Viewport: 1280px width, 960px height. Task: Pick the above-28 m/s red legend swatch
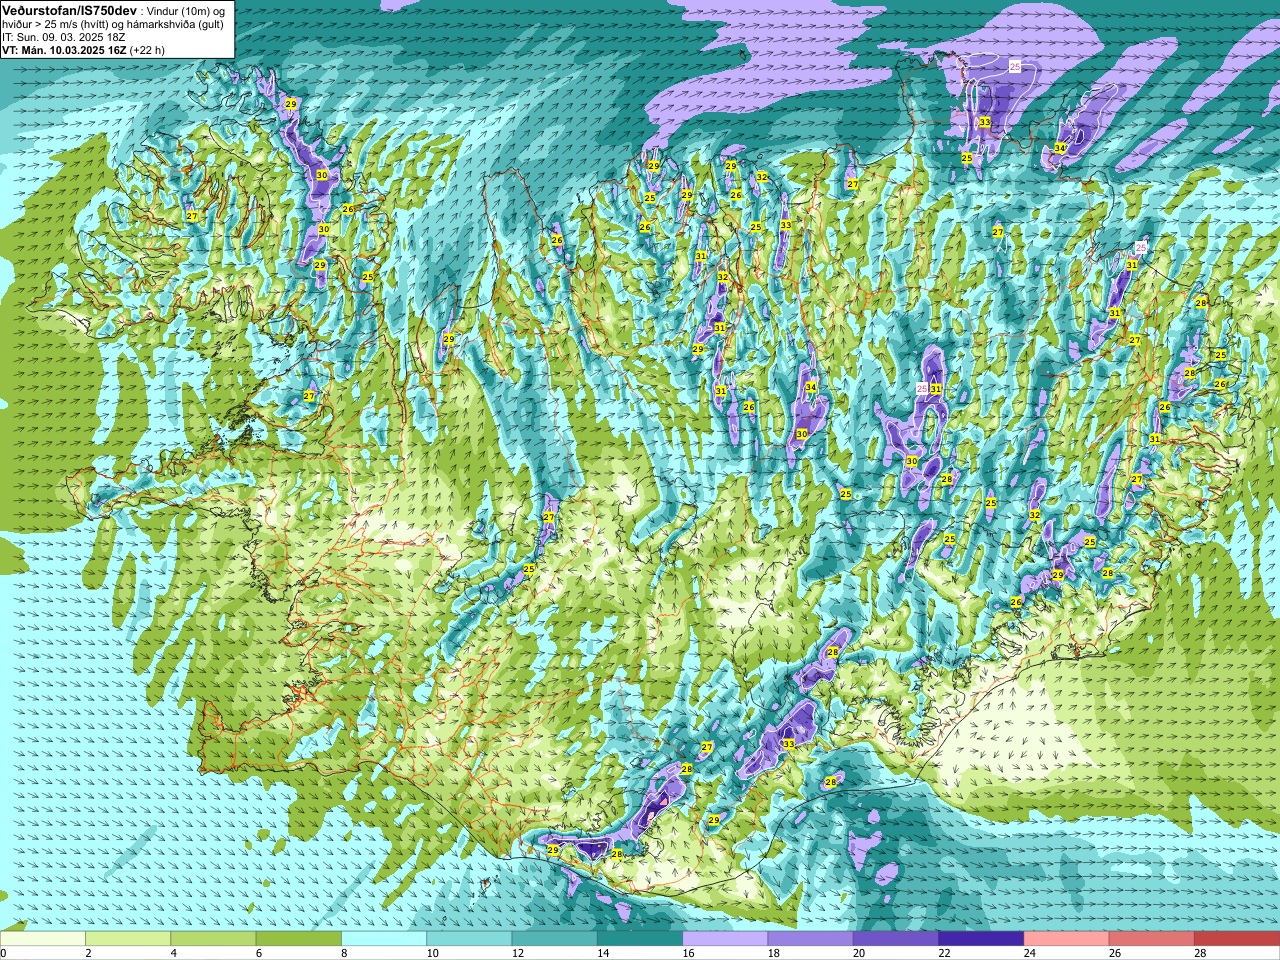tap(1237, 939)
